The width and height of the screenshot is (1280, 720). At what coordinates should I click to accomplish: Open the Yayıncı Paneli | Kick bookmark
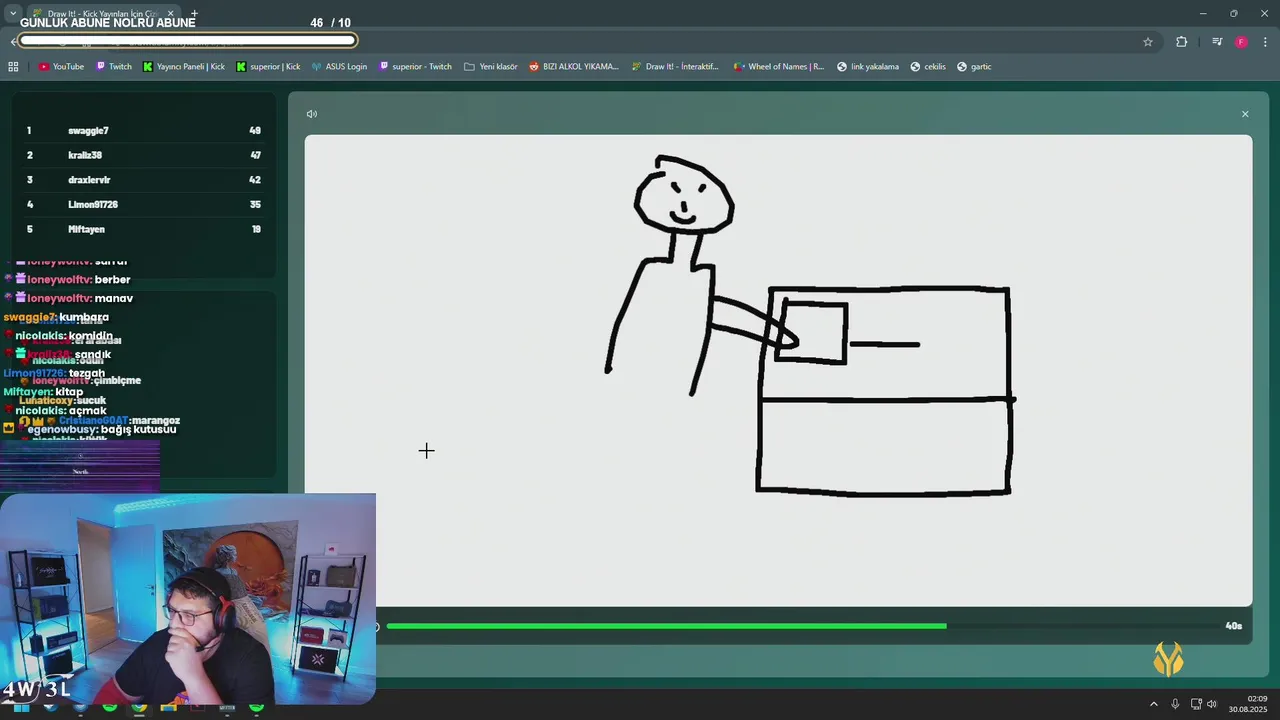184,67
